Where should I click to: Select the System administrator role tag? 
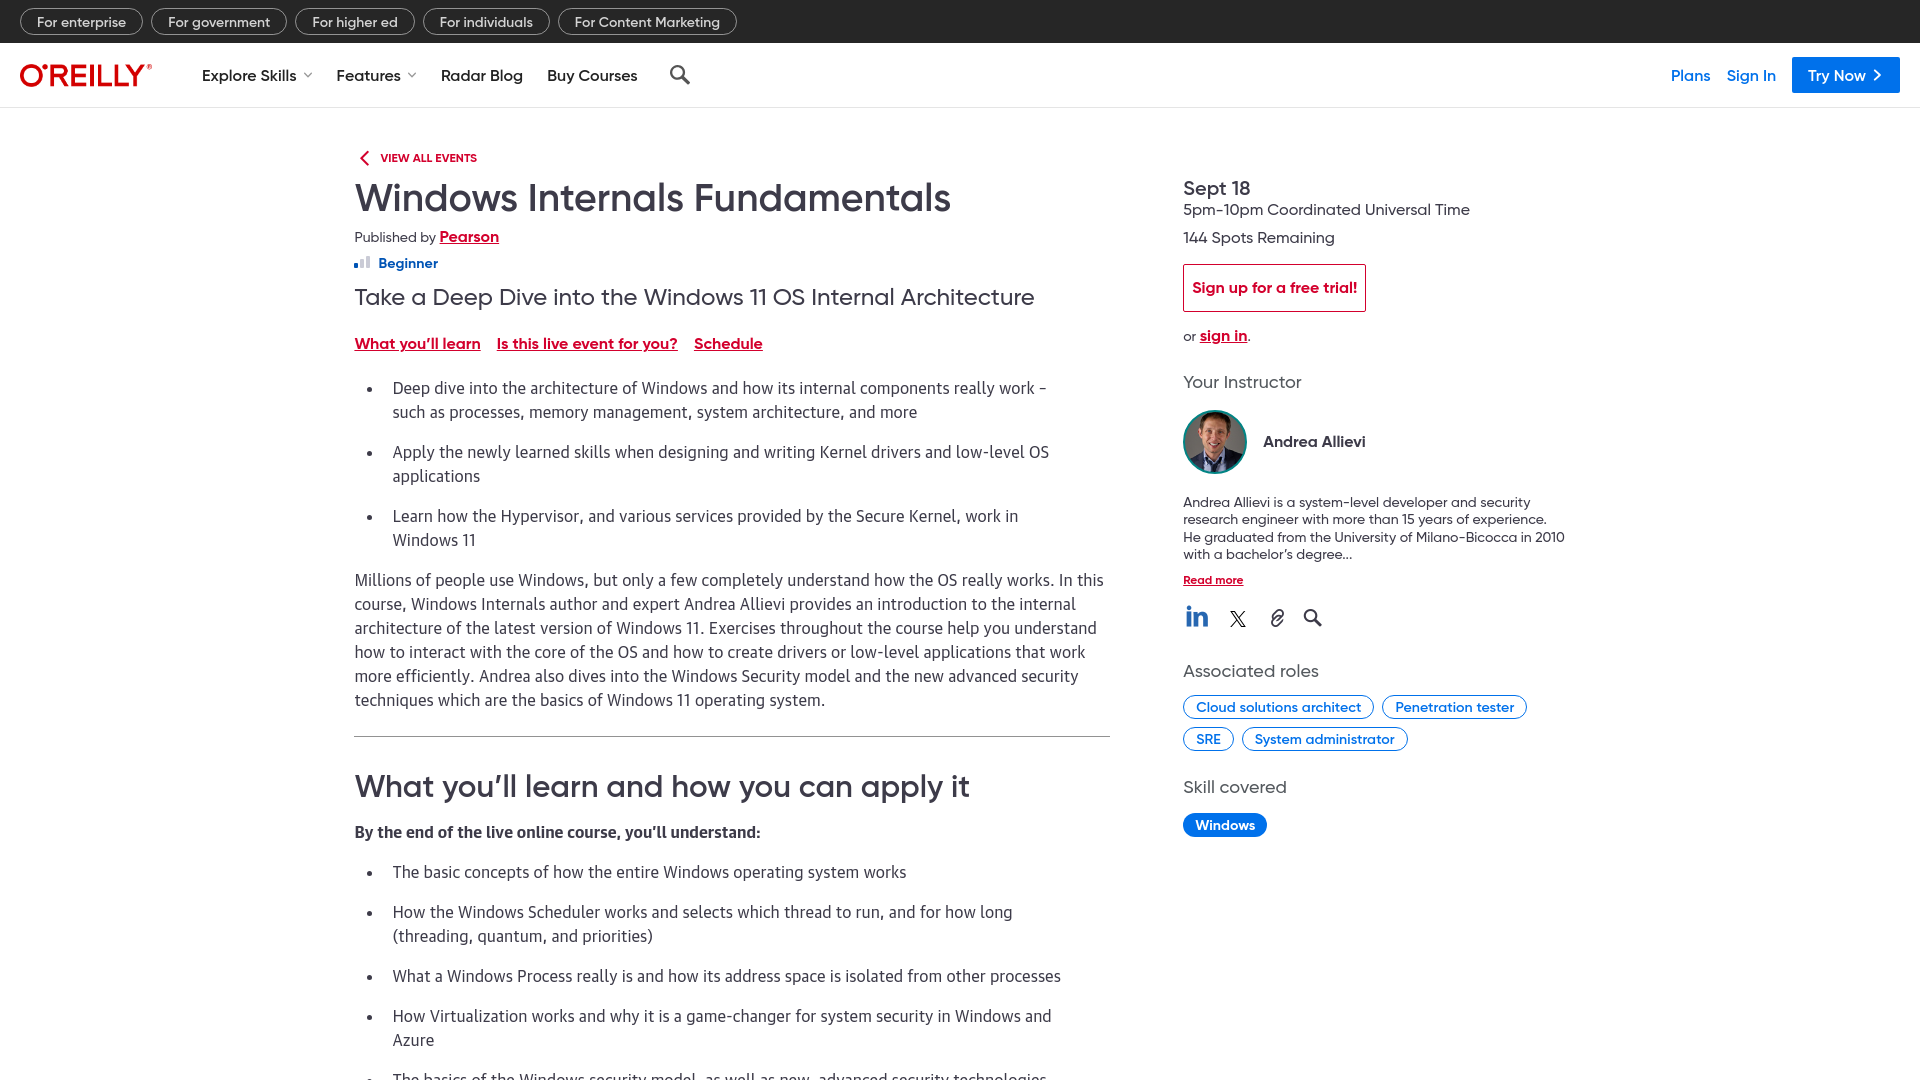(x=1324, y=739)
